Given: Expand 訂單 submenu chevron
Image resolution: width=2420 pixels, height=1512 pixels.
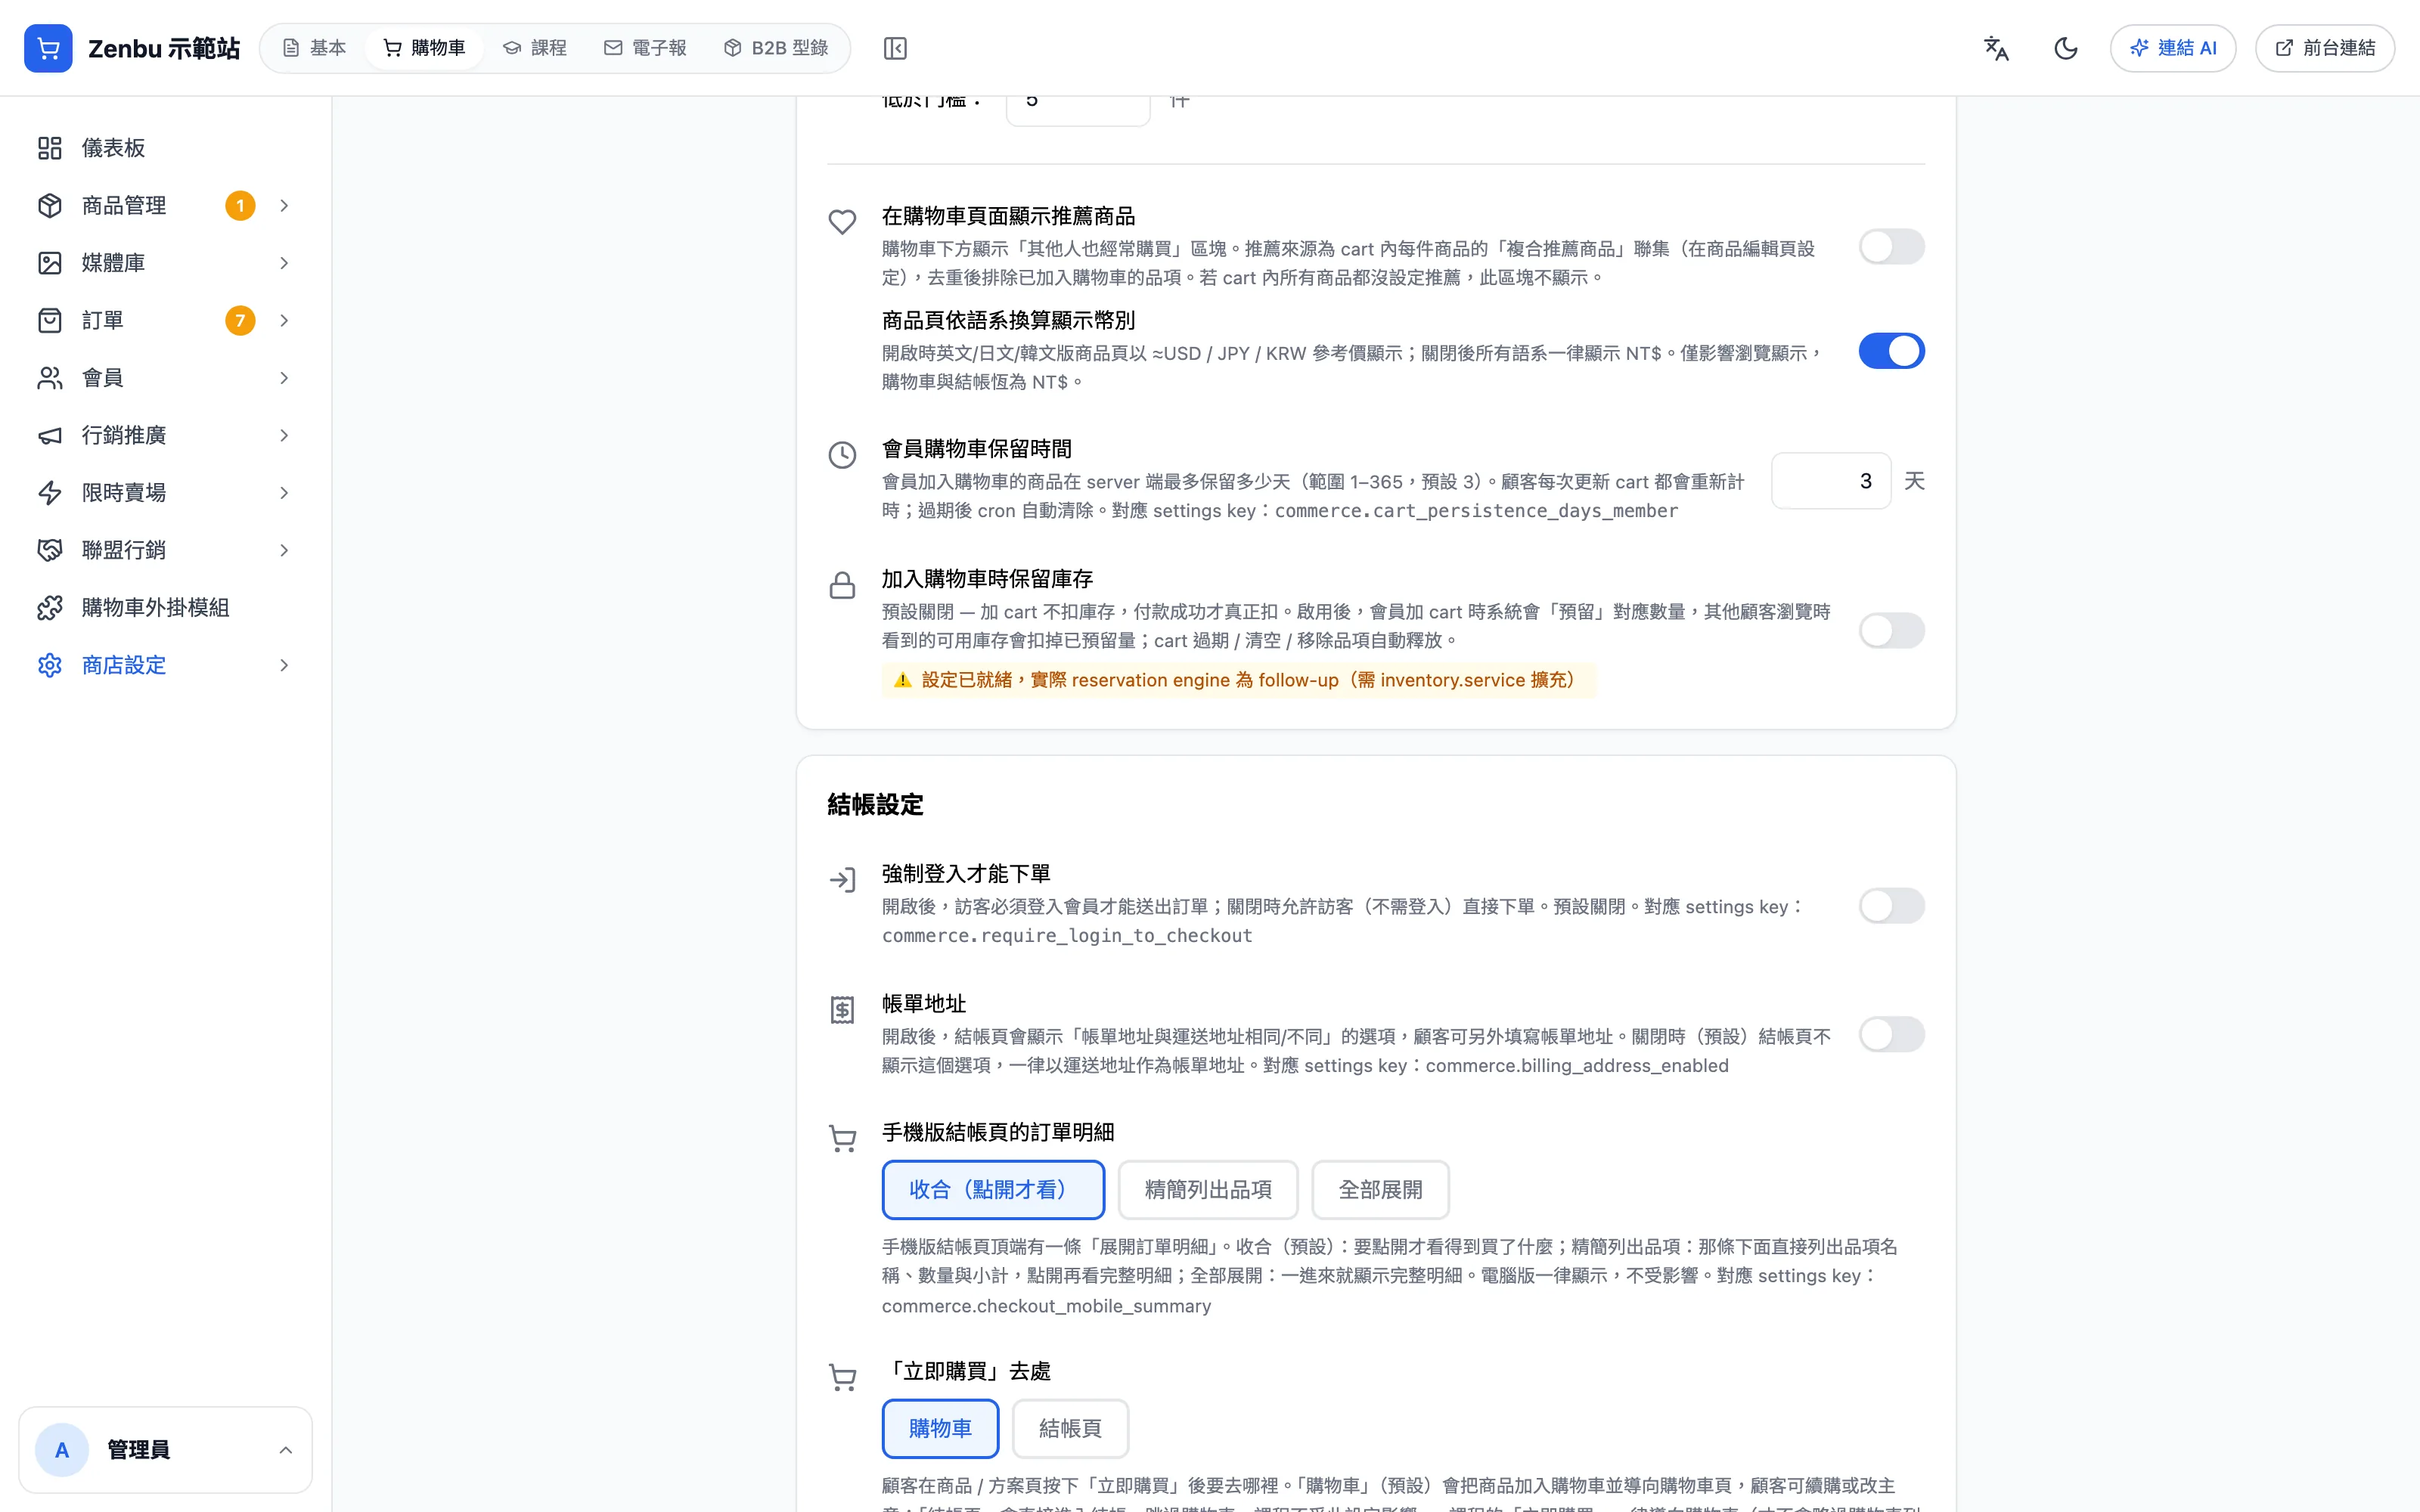Looking at the screenshot, I should click(x=284, y=320).
